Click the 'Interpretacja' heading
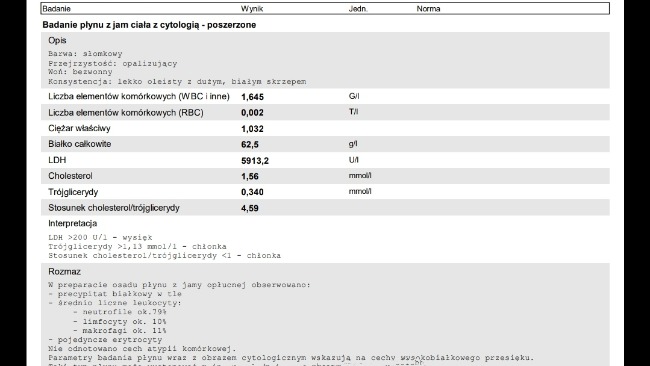The height and width of the screenshot is (366, 650). (73, 223)
